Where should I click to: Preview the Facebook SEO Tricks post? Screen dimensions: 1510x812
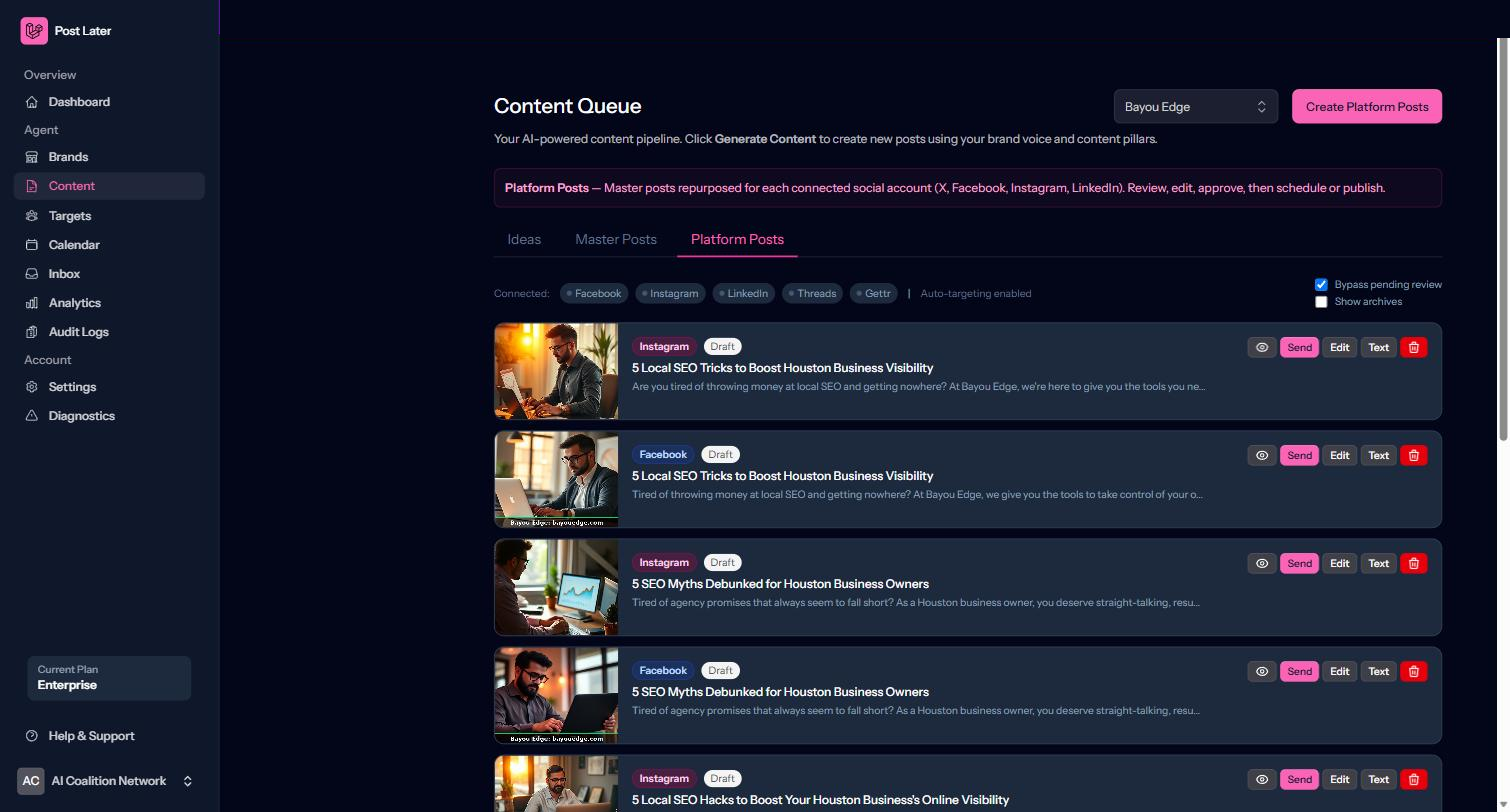[x=1262, y=455]
